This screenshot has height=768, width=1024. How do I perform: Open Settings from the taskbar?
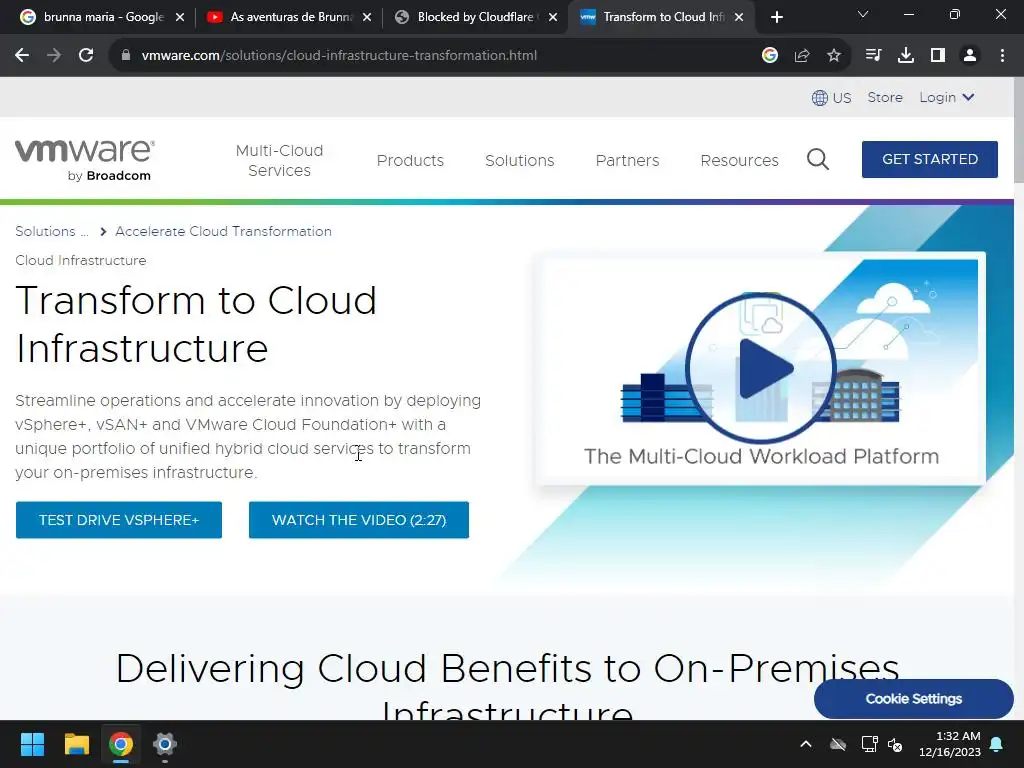pyautogui.click(x=165, y=744)
